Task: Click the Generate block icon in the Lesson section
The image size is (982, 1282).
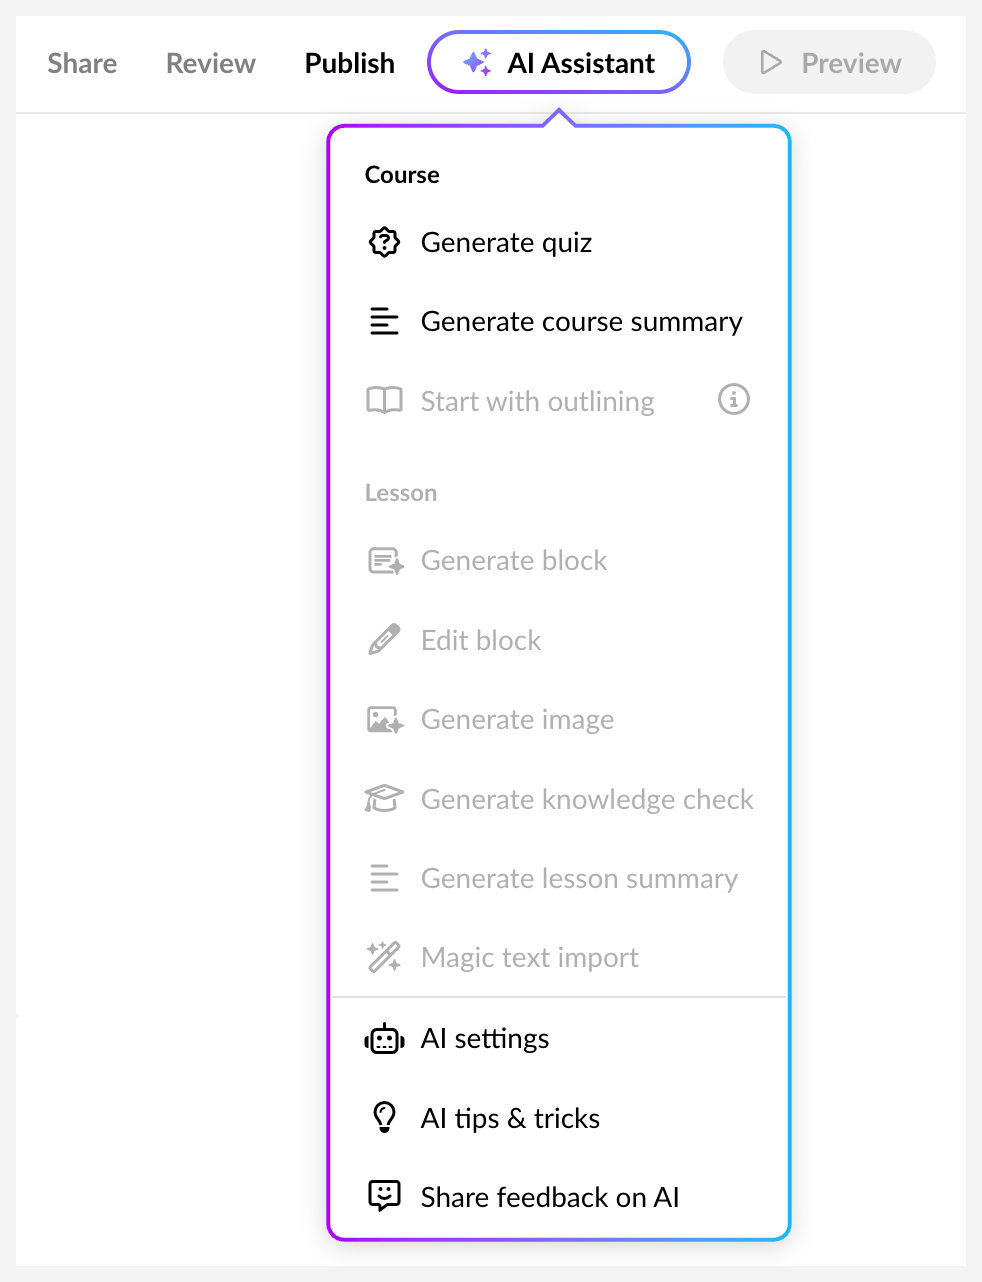Action: (x=384, y=560)
